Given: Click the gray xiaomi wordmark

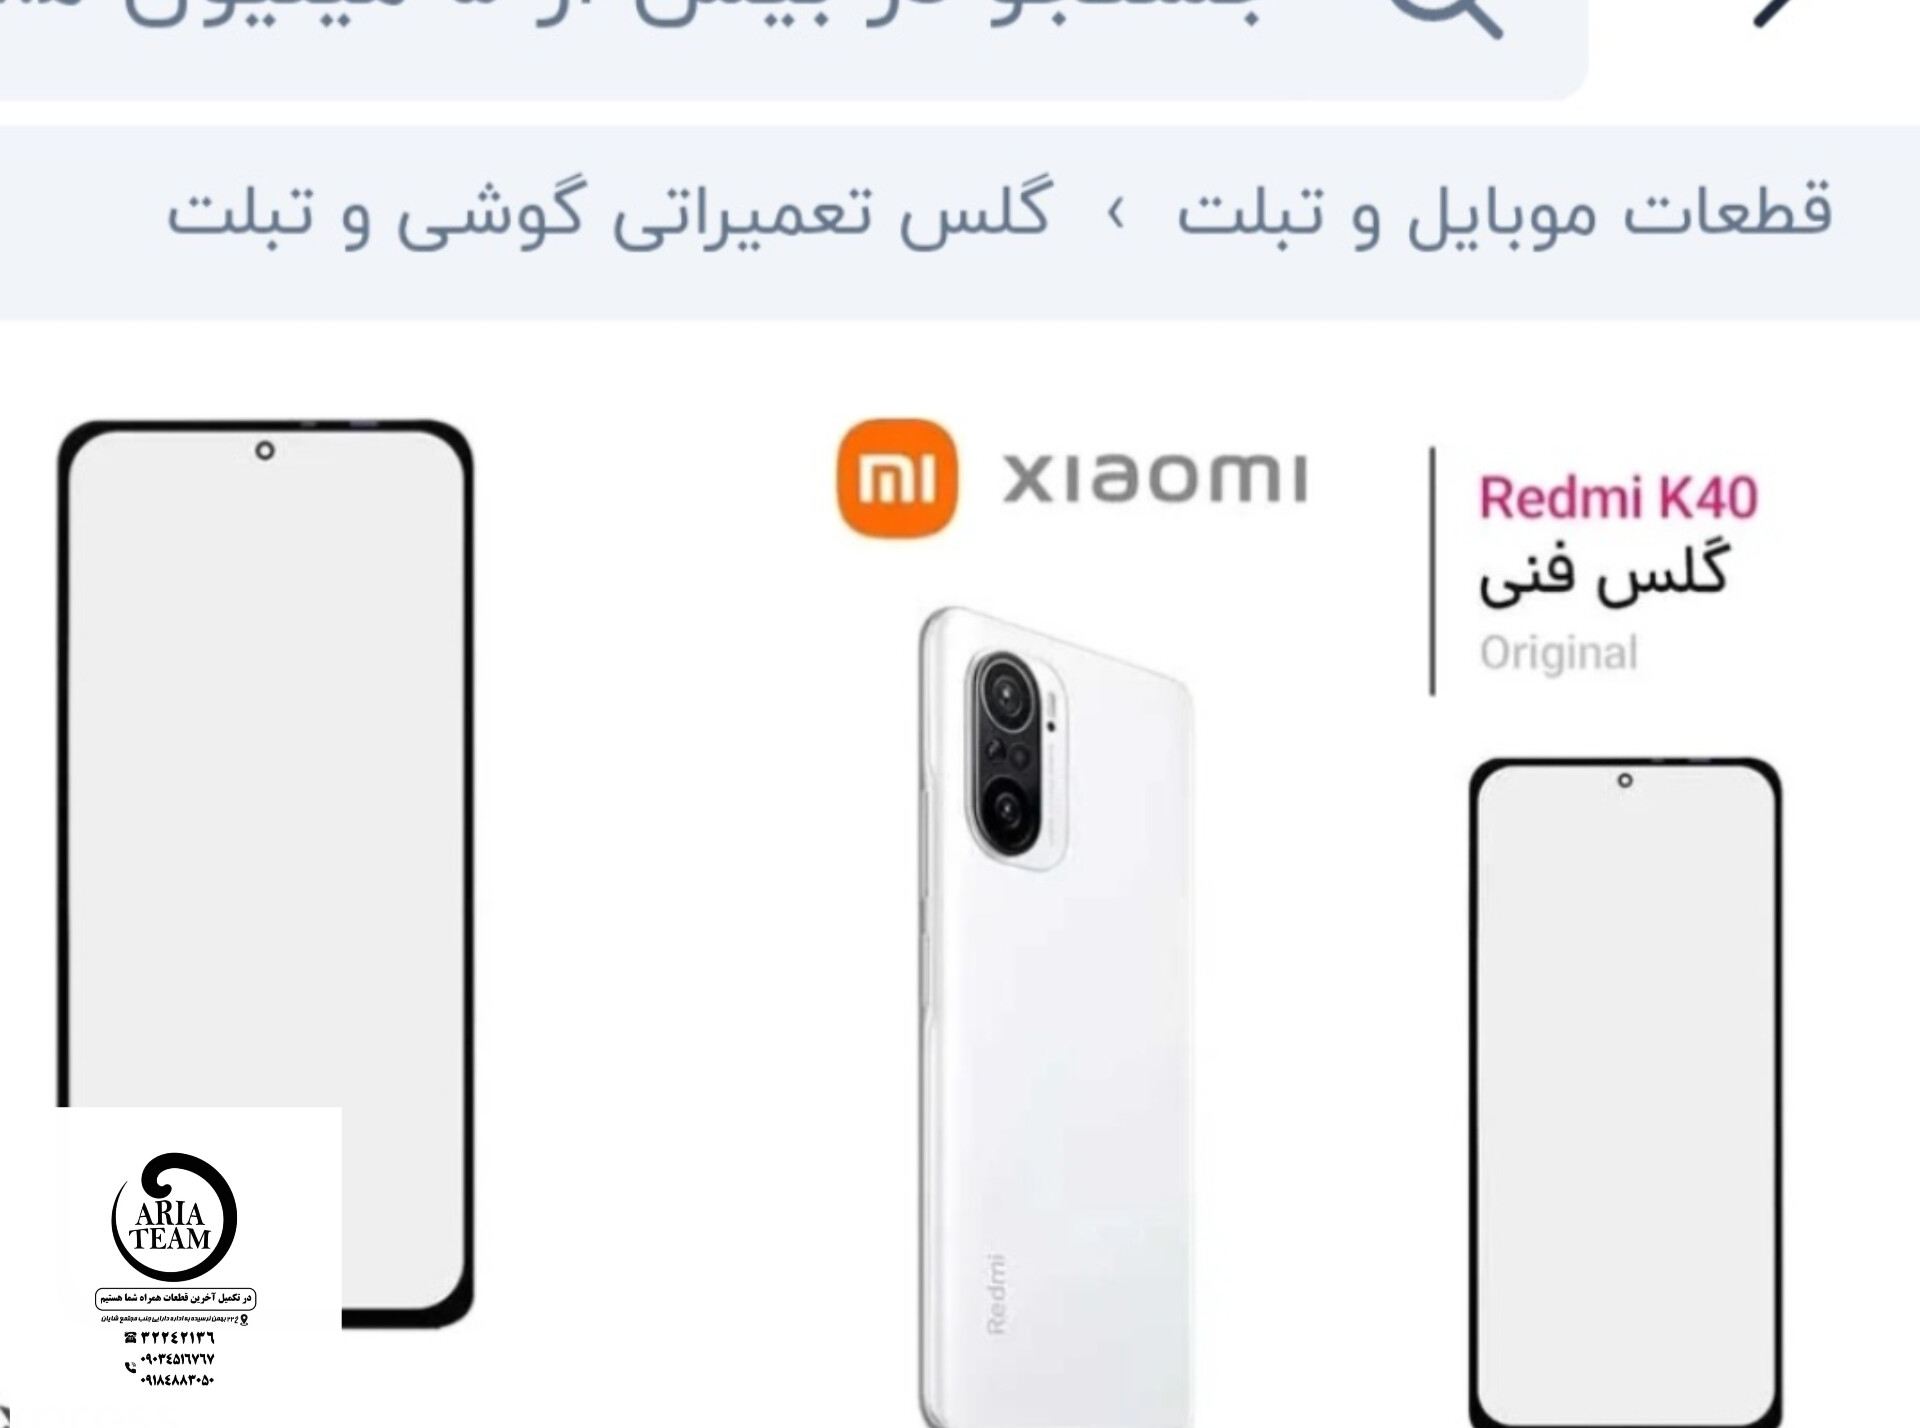Looking at the screenshot, I should (x=1155, y=478).
